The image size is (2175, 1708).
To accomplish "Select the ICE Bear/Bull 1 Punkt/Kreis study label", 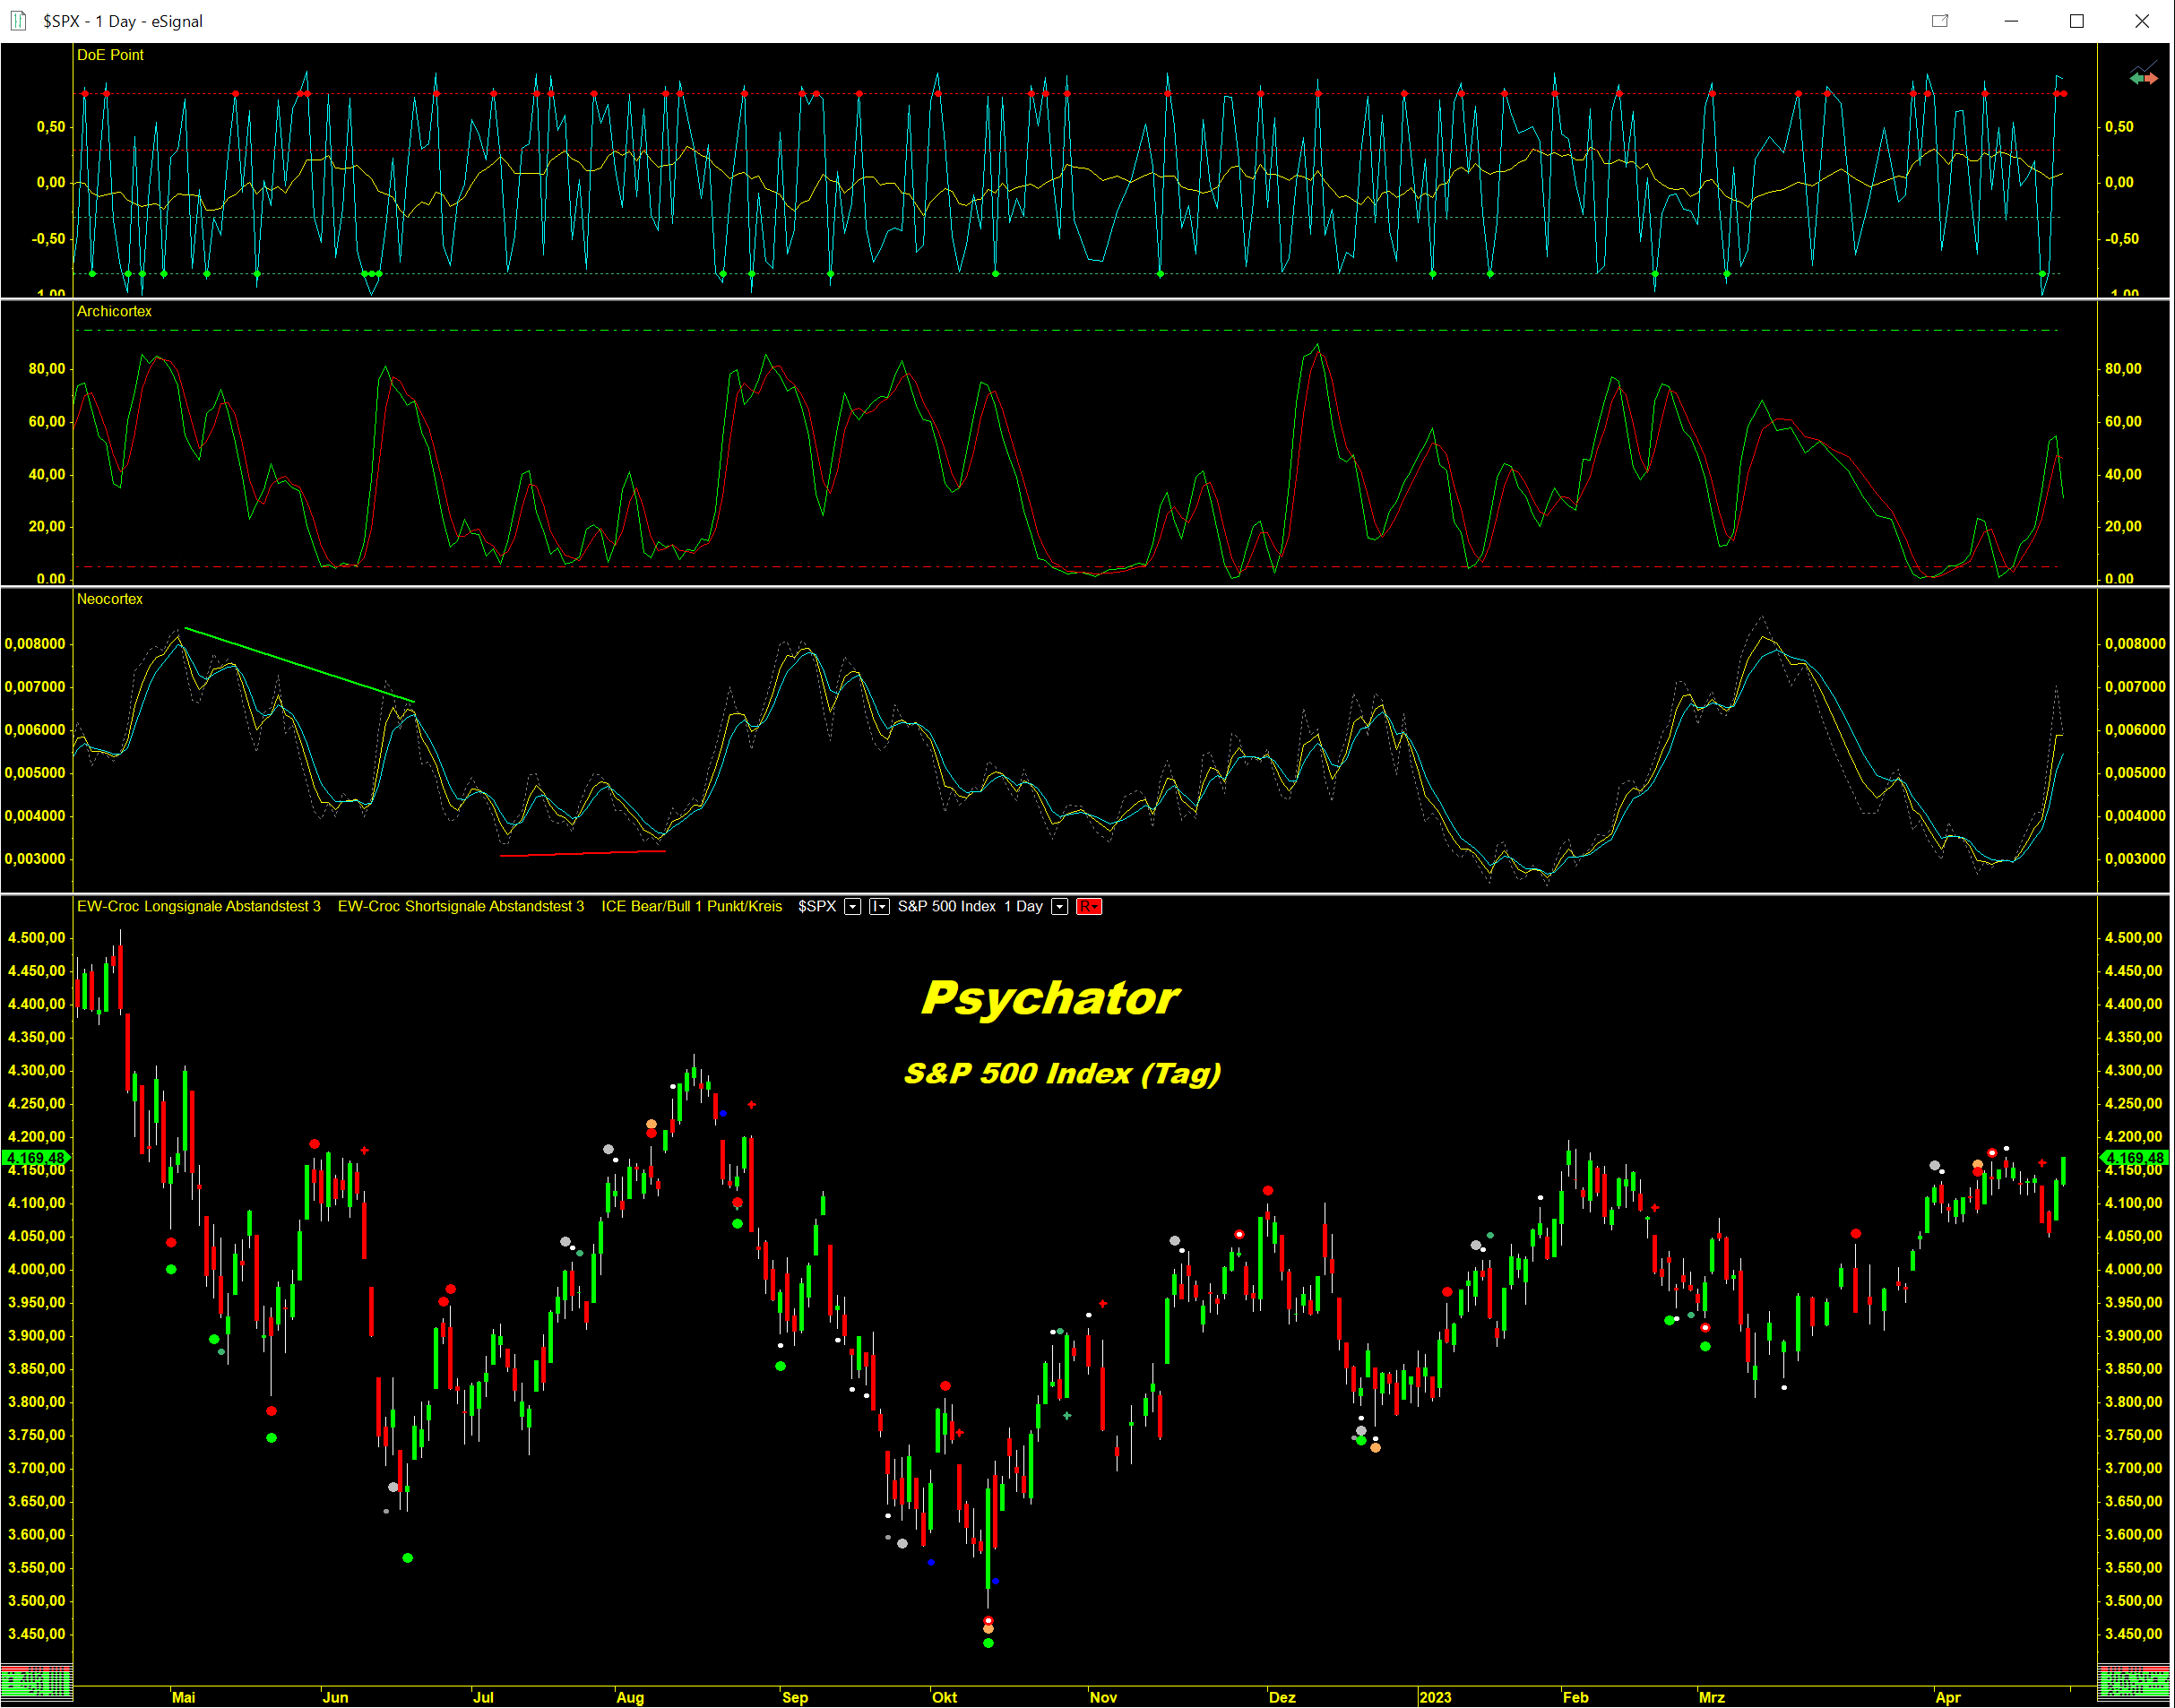I will coord(691,907).
